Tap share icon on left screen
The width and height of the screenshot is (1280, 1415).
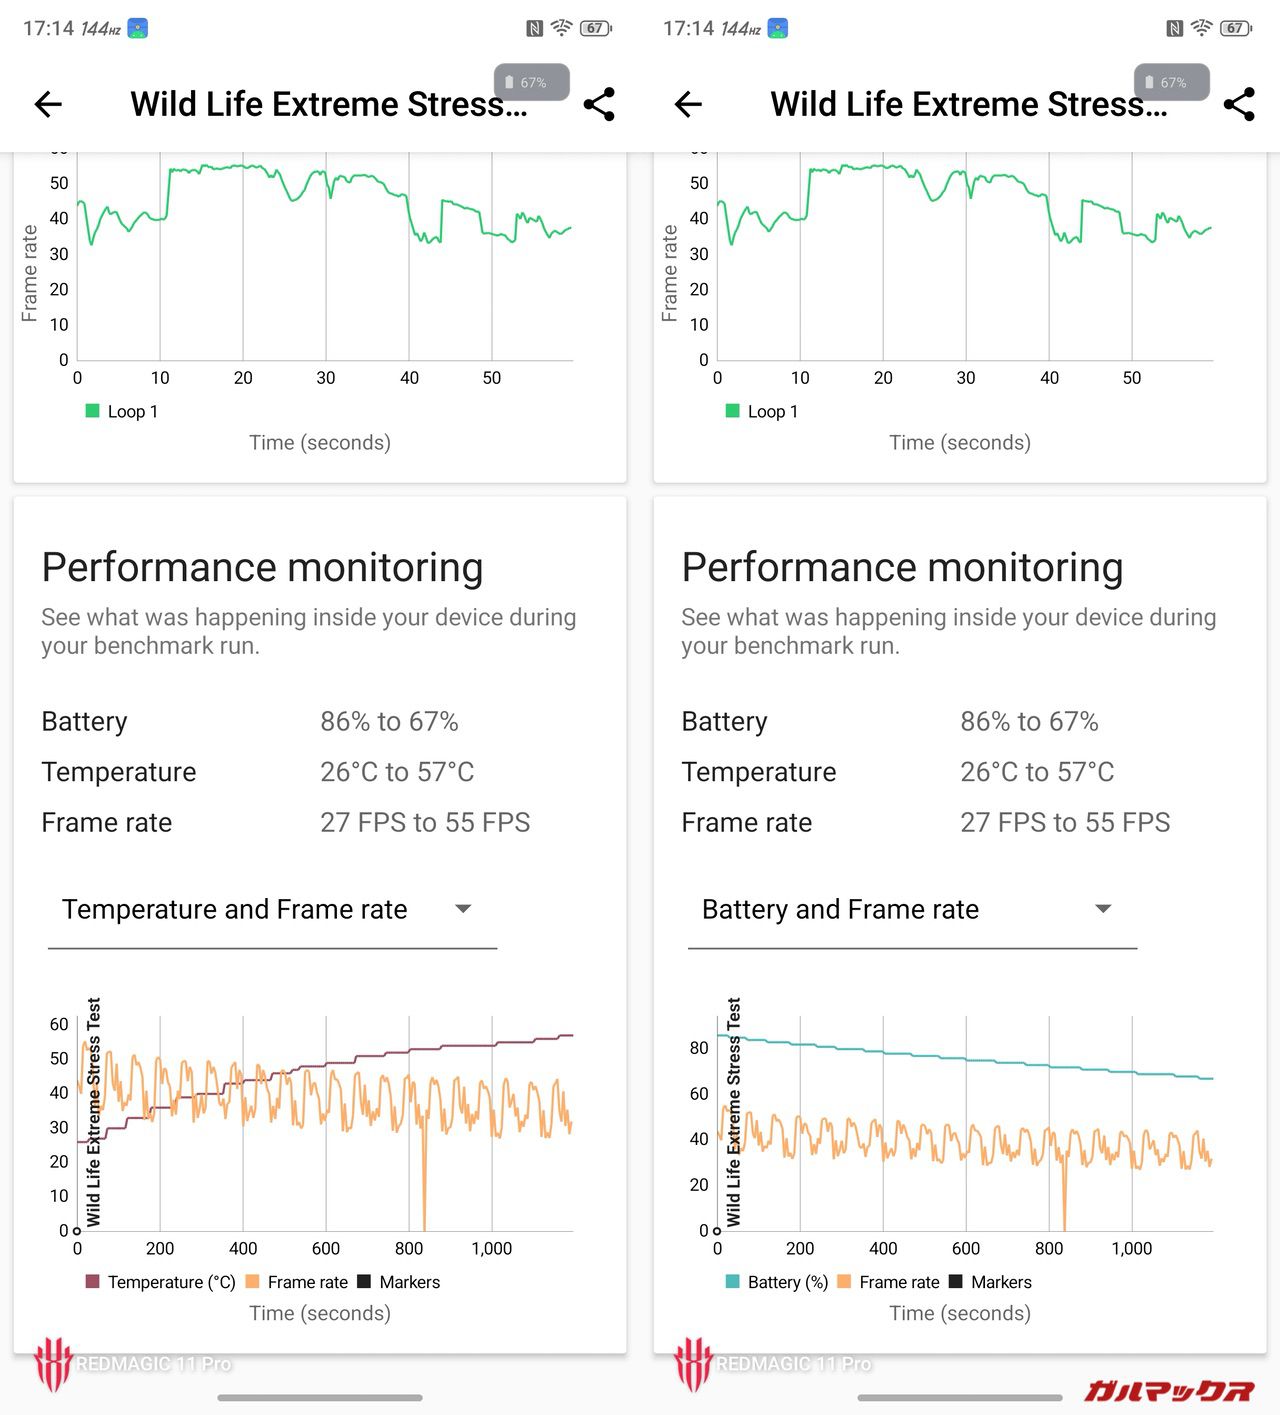pos(599,104)
